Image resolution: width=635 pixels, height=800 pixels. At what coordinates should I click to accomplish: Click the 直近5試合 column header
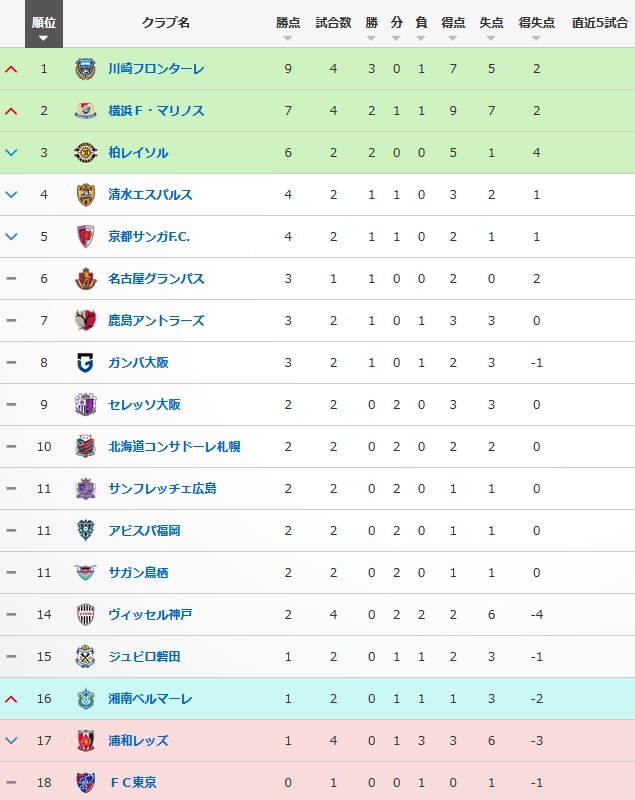tap(600, 22)
